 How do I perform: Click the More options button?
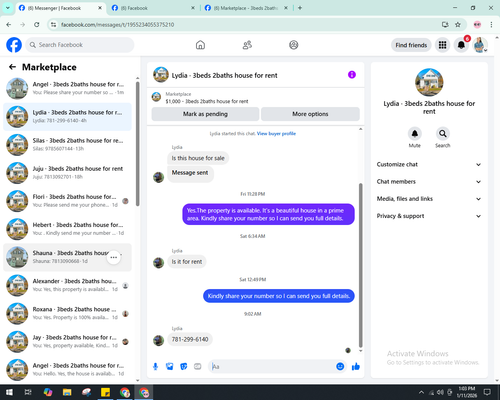[x=310, y=114]
